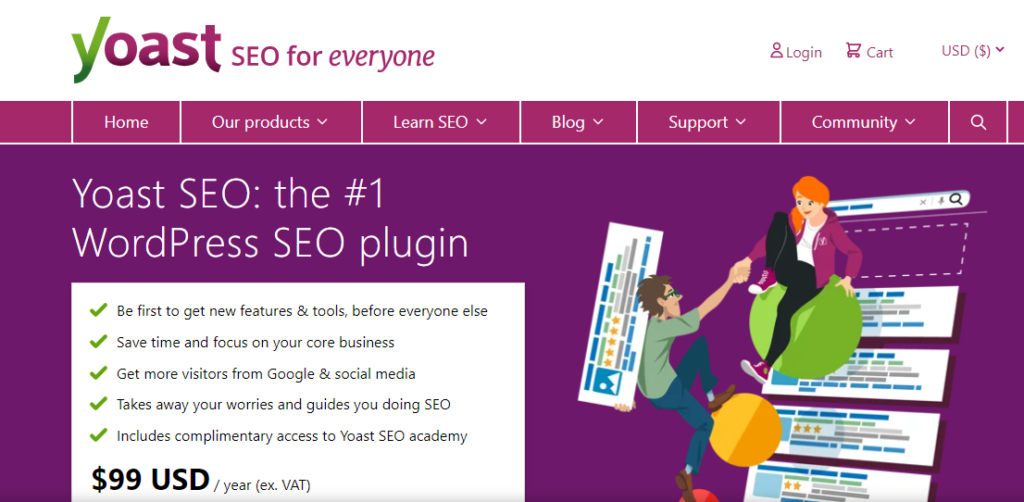The image size is (1024, 502).
Task: Expand the Support menu
Action: [707, 122]
